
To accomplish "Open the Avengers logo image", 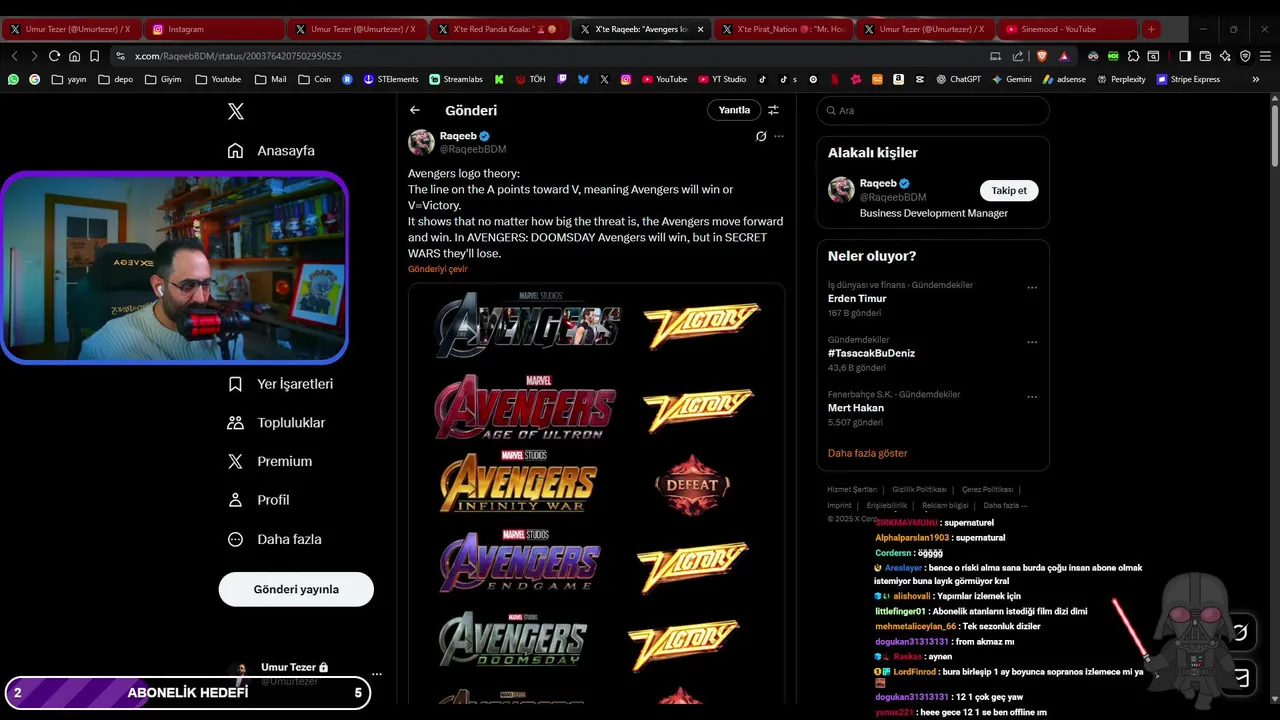I will pyautogui.click(x=596, y=494).
